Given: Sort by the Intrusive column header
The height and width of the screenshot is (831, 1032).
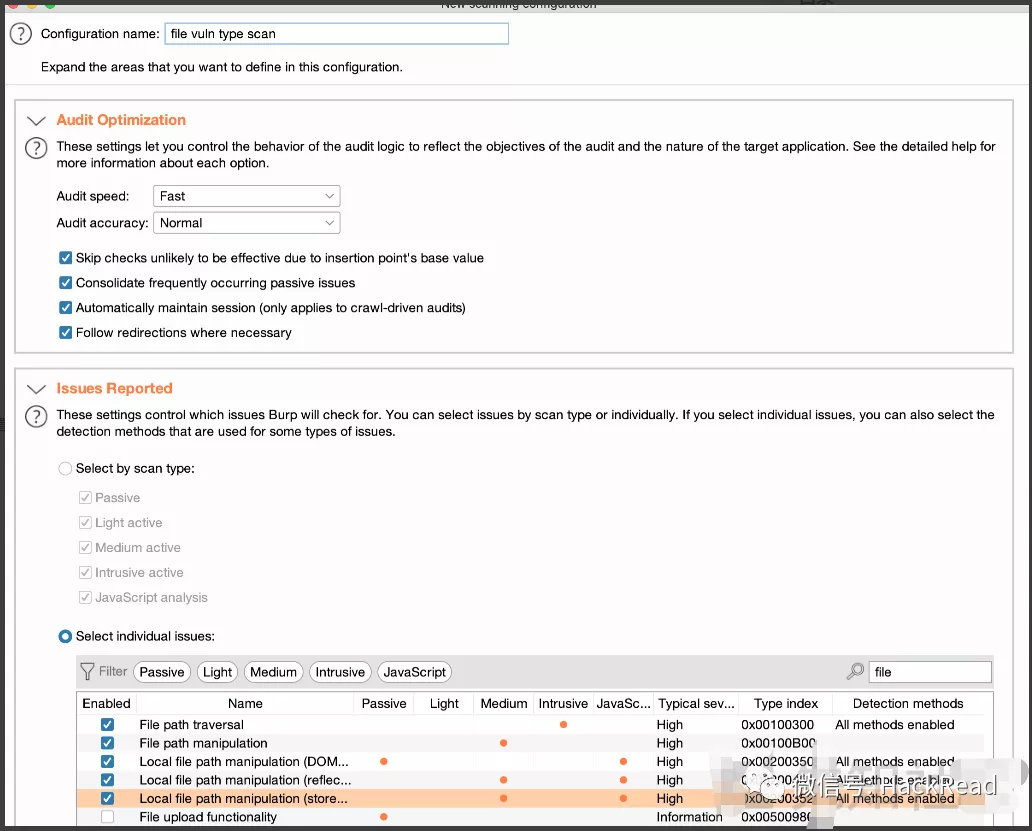Looking at the screenshot, I should 563,703.
